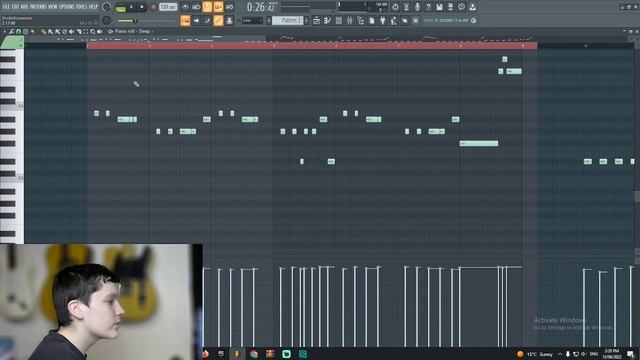Open the HELP menu
This screenshot has height=360, width=640.
pos(93,7)
